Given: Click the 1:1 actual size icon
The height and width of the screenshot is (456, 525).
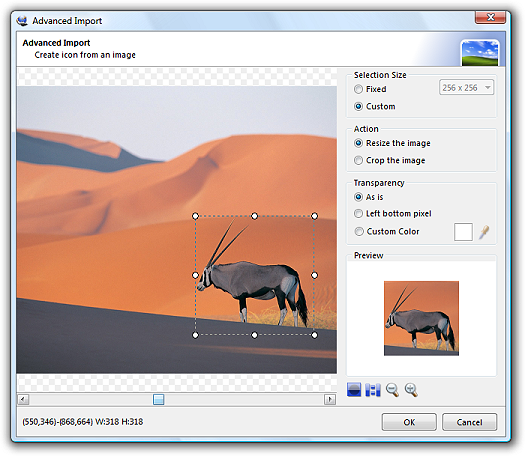Looking at the screenshot, I should pyautogui.click(x=373, y=390).
